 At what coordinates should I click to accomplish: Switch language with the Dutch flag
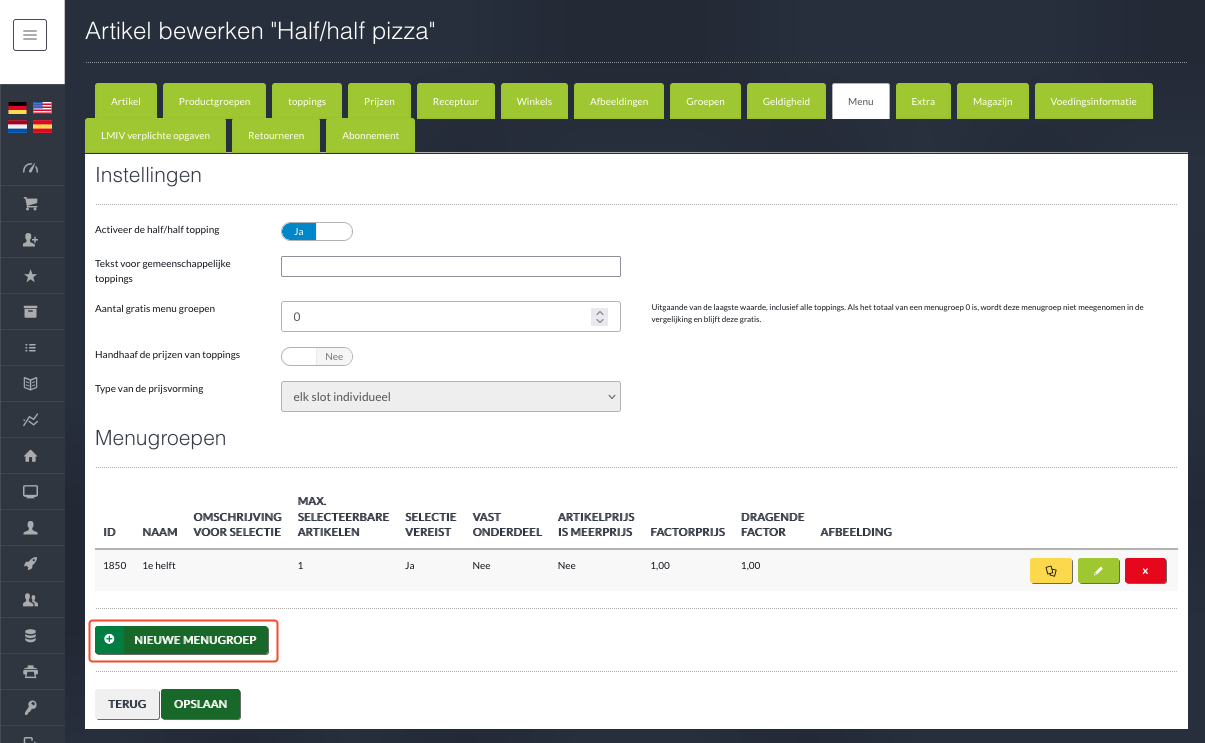pyautogui.click(x=17, y=127)
